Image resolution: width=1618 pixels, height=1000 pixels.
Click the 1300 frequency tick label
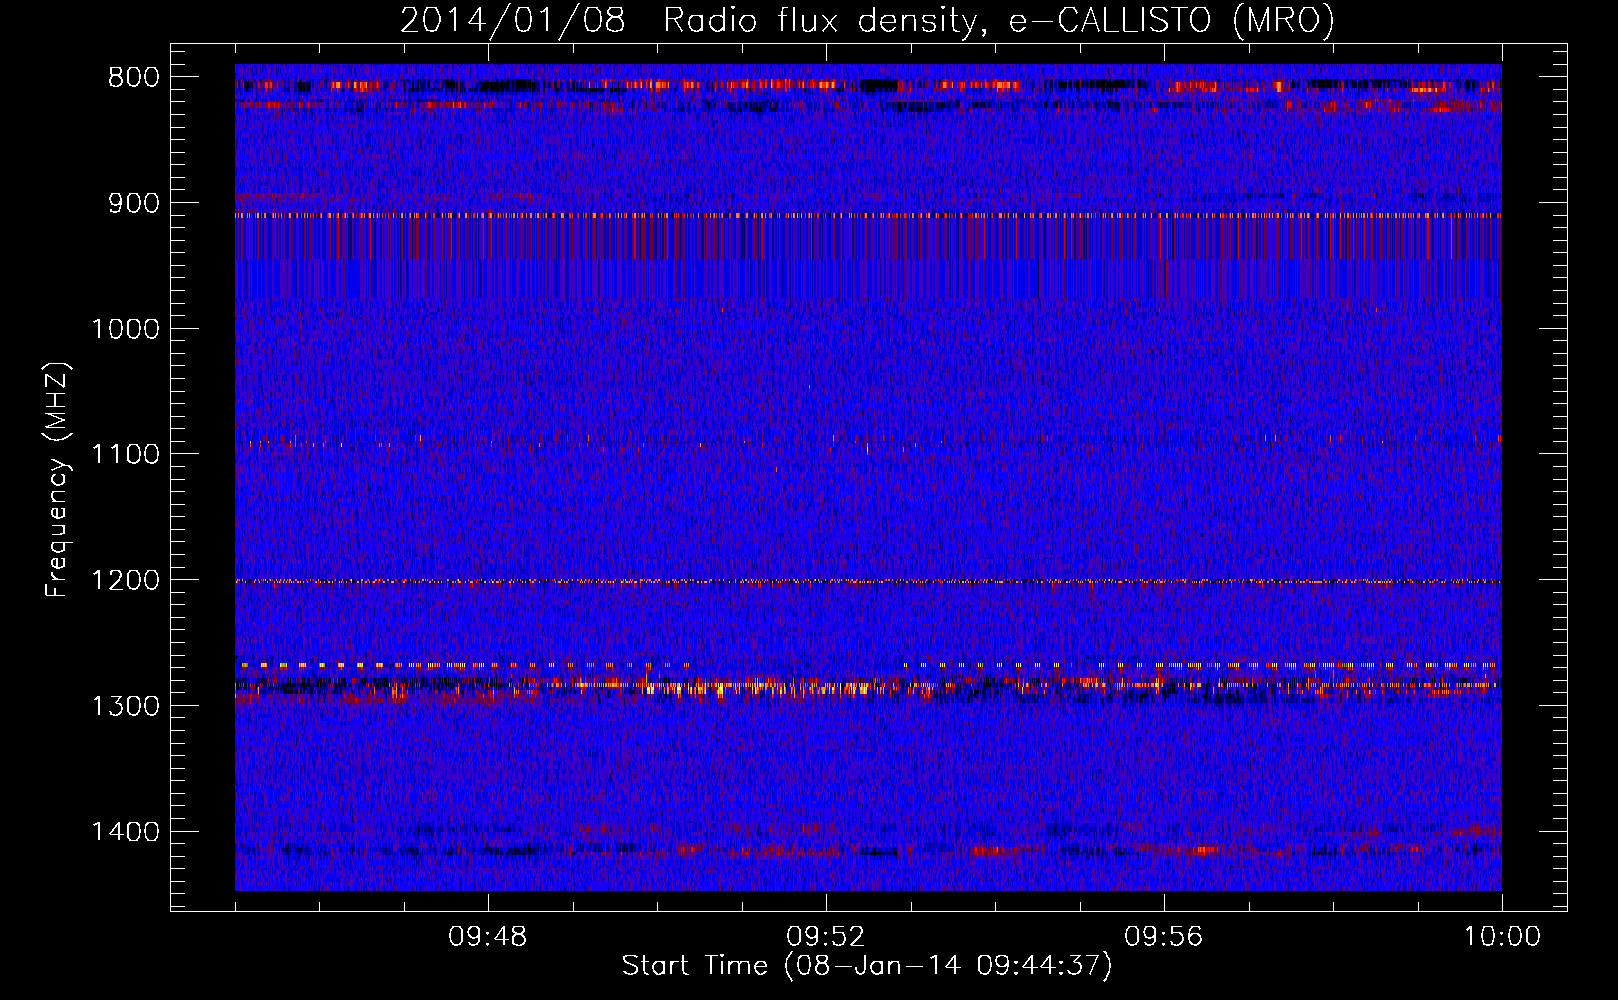pos(125,706)
